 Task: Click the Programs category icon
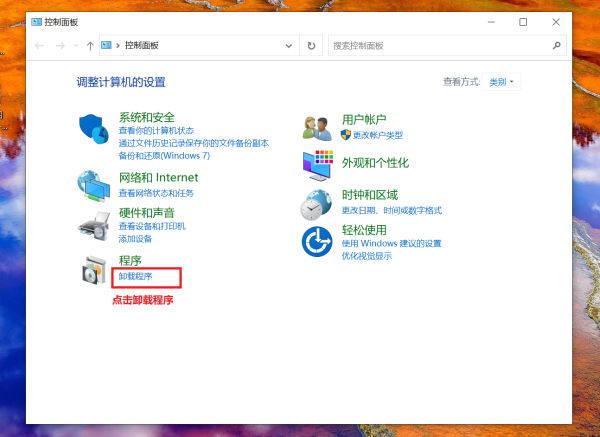(x=94, y=269)
